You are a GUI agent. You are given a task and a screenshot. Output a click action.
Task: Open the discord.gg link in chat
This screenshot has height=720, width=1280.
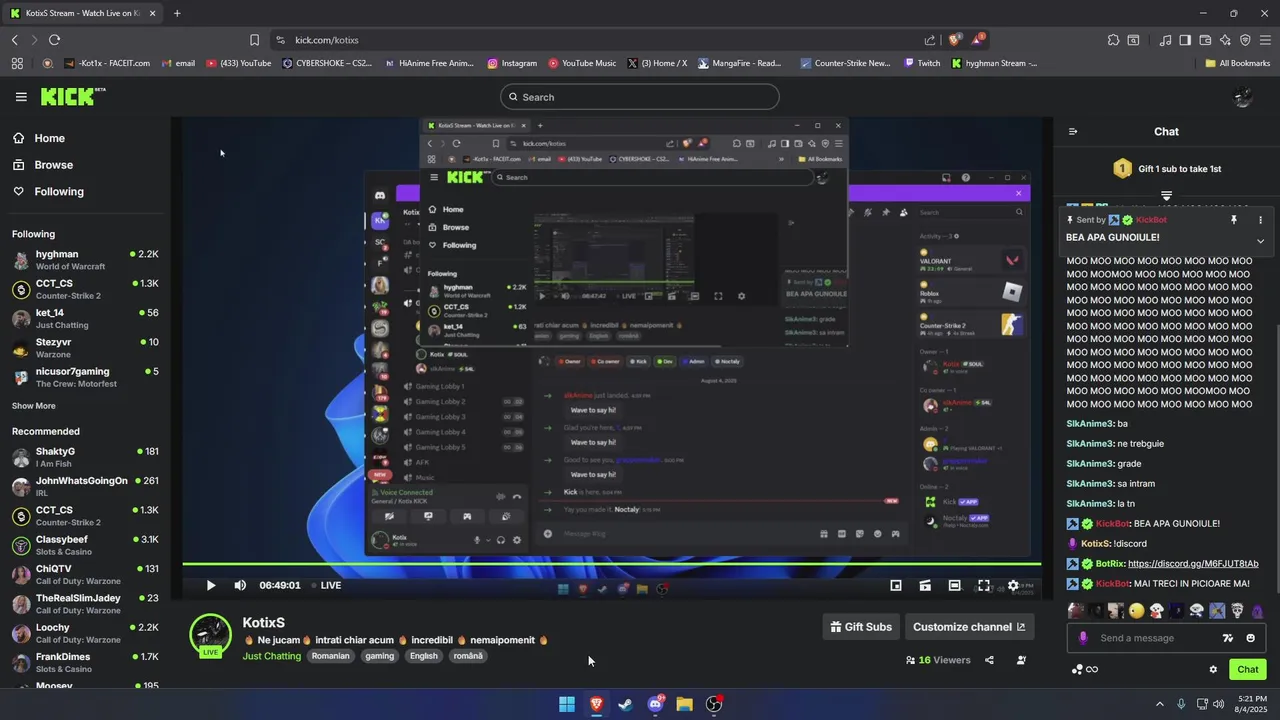1193,564
